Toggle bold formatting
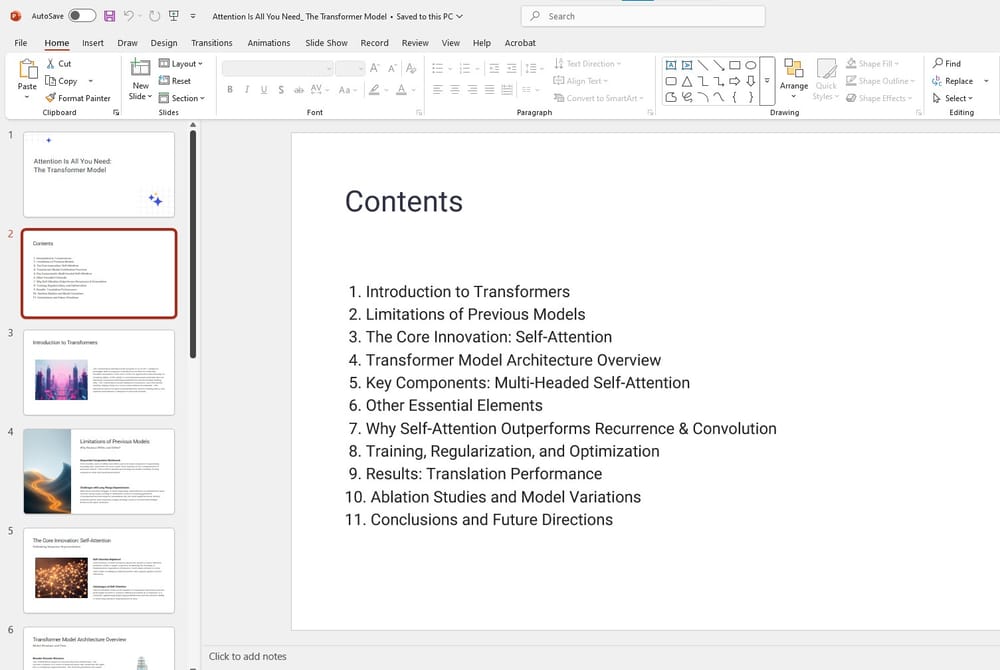The image size is (1000, 670). (x=230, y=89)
